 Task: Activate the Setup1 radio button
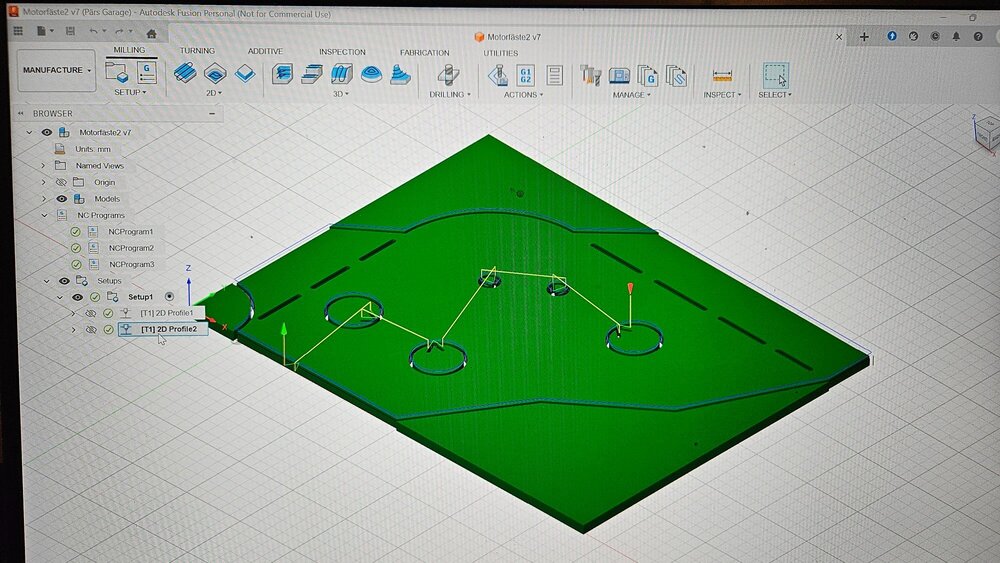tap(169, 296)
